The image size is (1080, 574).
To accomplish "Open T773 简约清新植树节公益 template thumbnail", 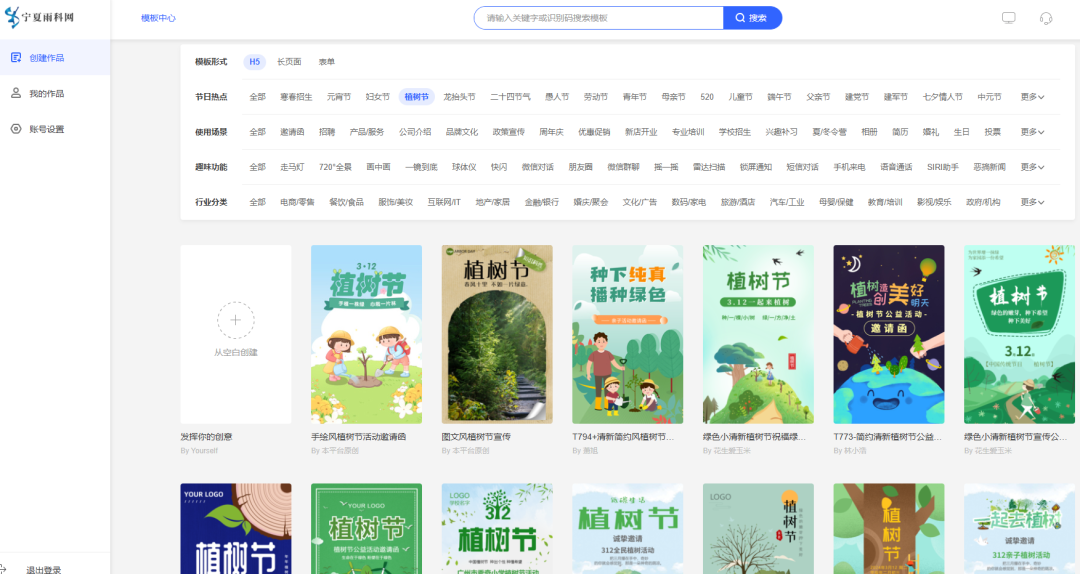I will 889,334.
